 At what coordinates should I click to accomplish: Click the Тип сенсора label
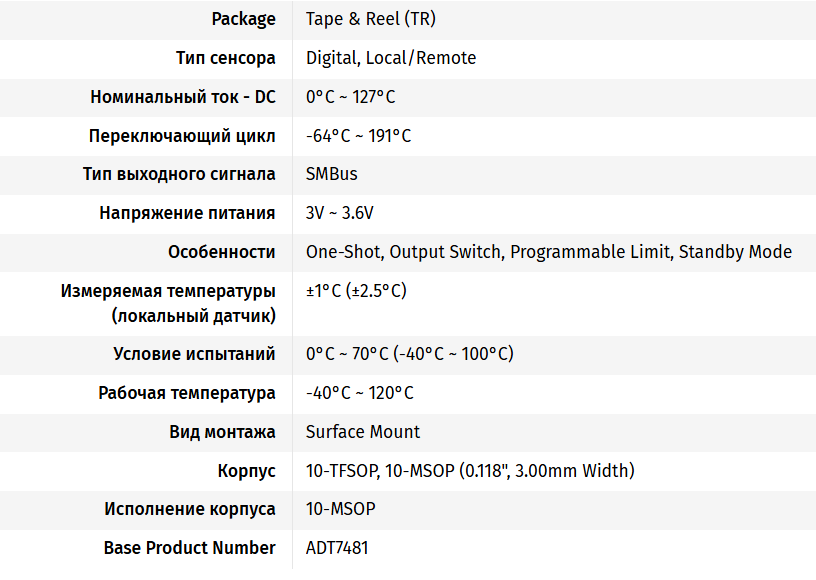pyautogui.click(x=225, y=58)
